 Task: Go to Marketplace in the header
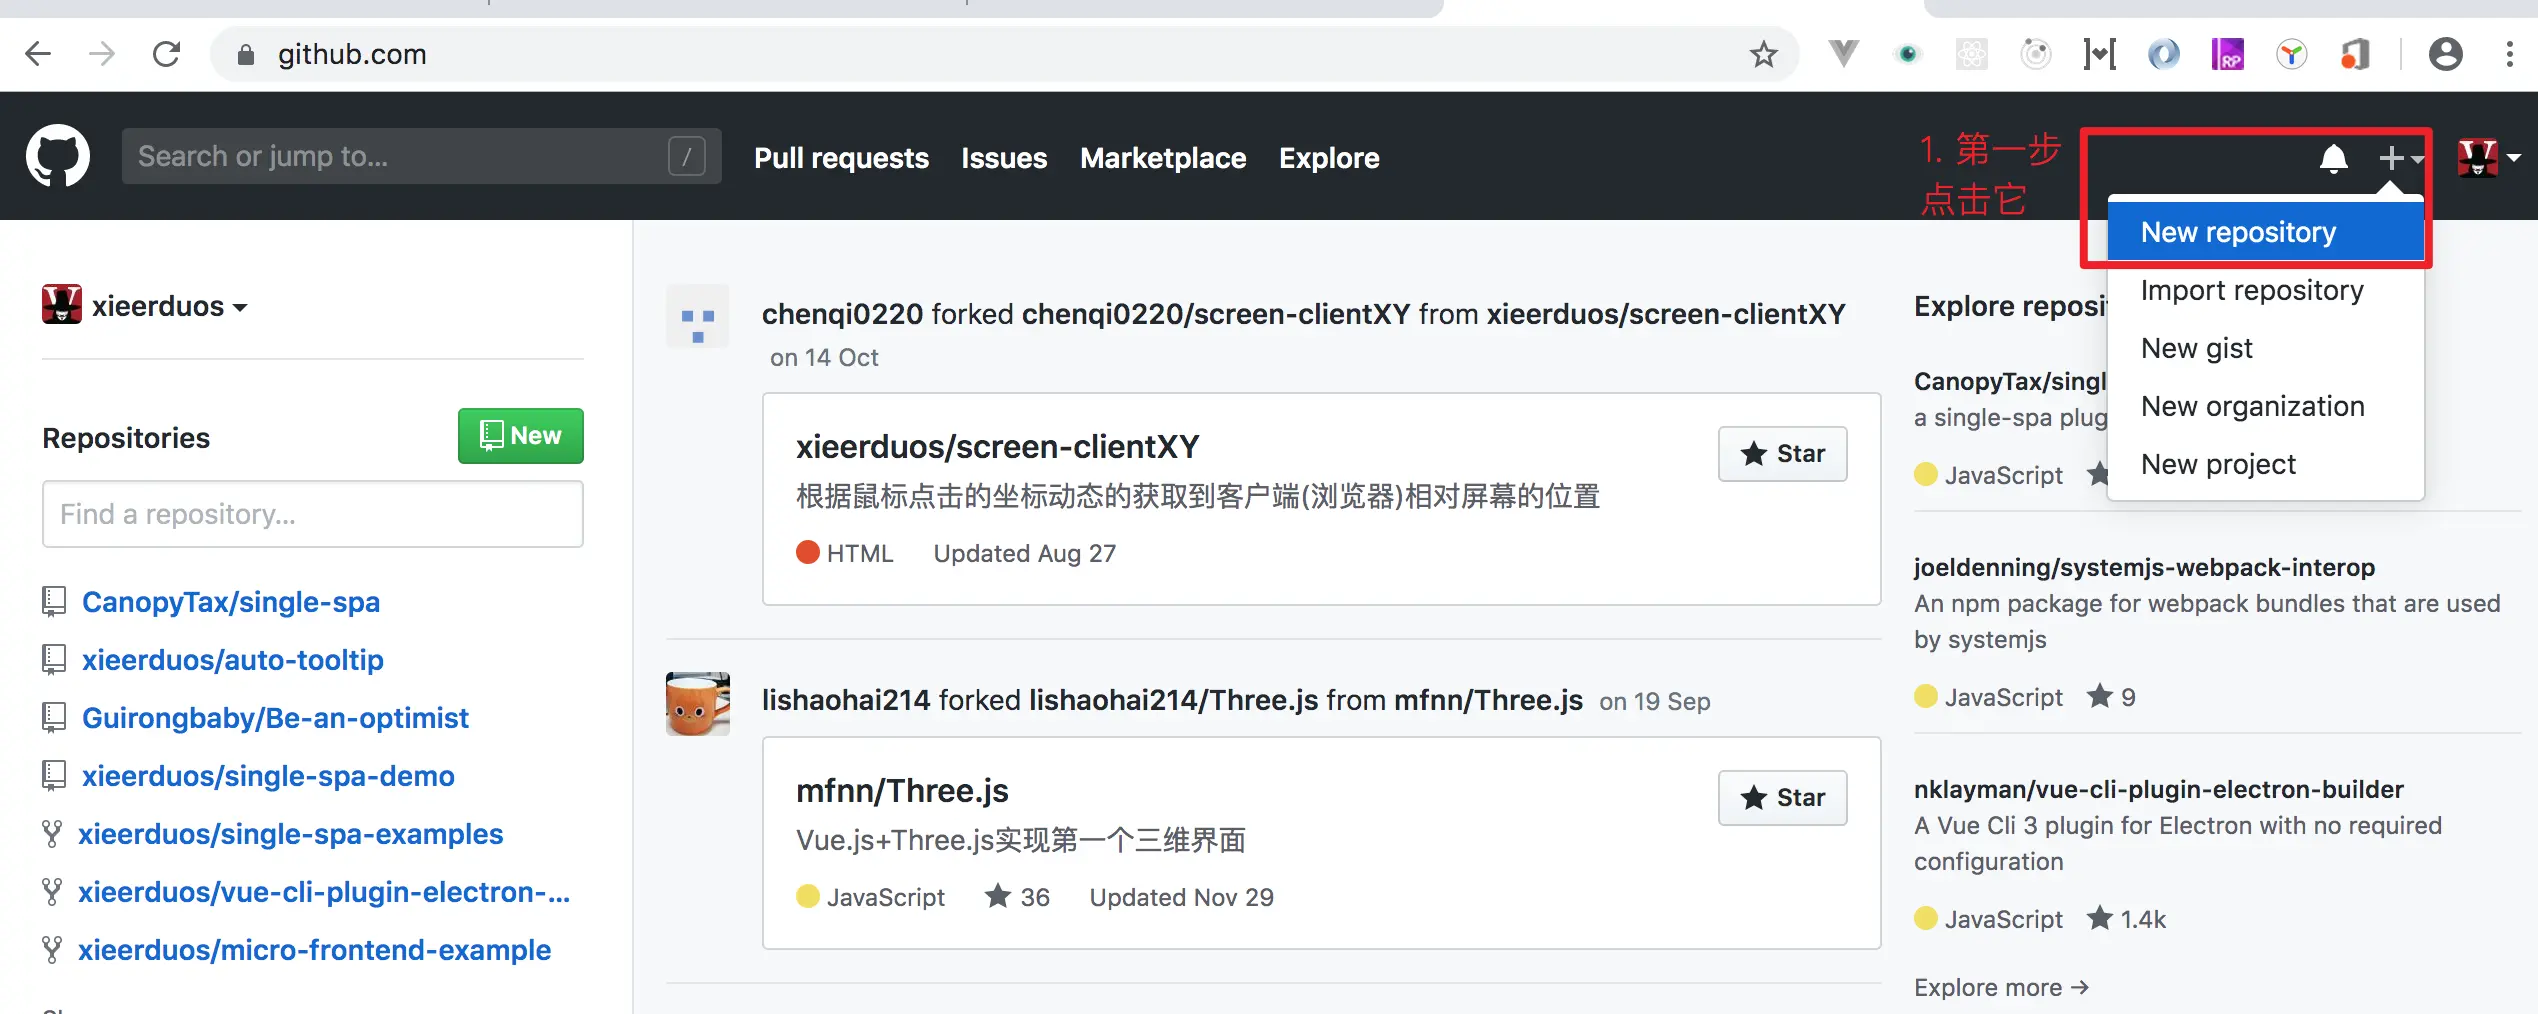(1163, 158)
